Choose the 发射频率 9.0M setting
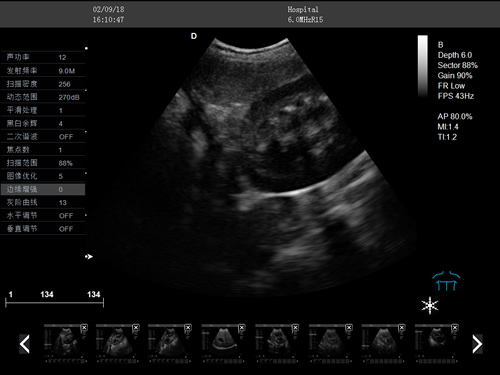Screen dimensions: 500x375 coord(43,71)
